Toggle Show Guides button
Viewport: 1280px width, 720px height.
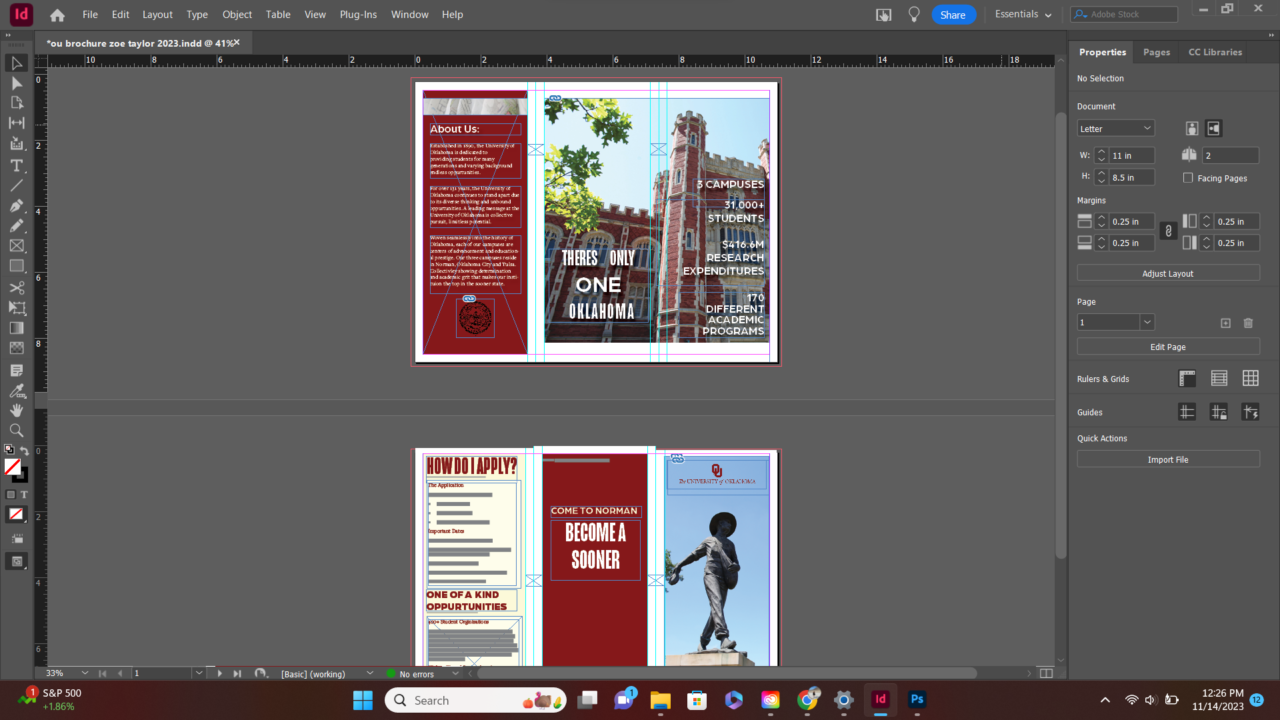point(1187,411)
